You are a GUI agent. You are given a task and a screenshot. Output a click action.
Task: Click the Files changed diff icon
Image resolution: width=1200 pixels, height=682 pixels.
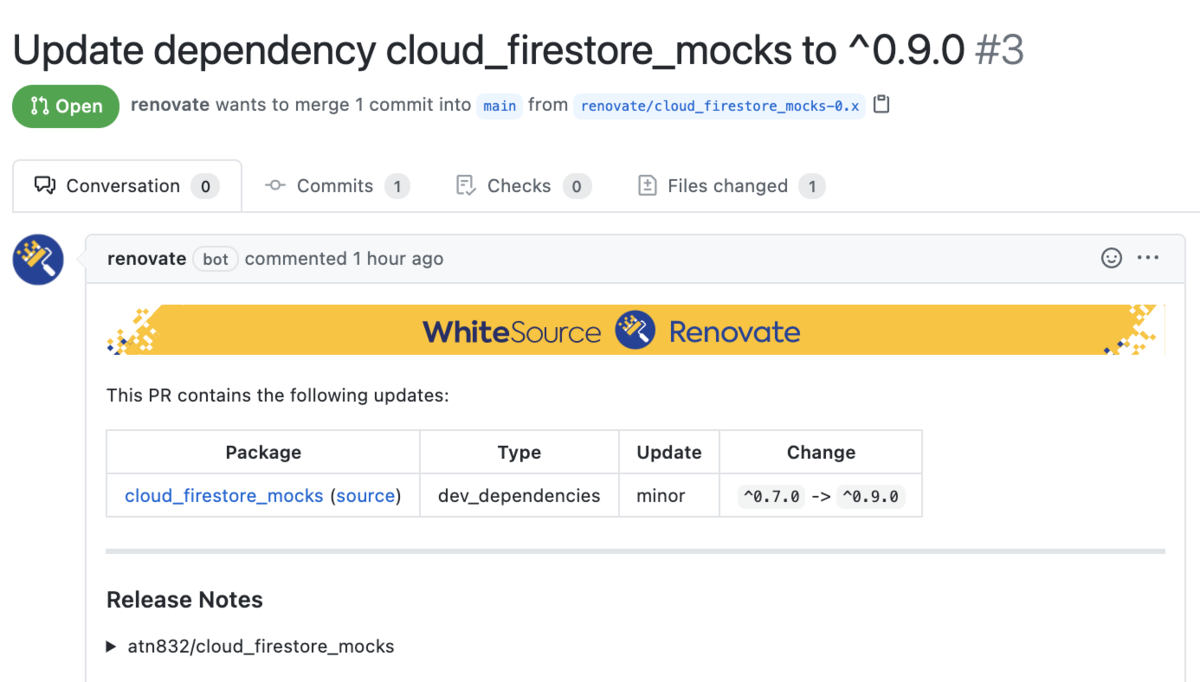(647, 186)
